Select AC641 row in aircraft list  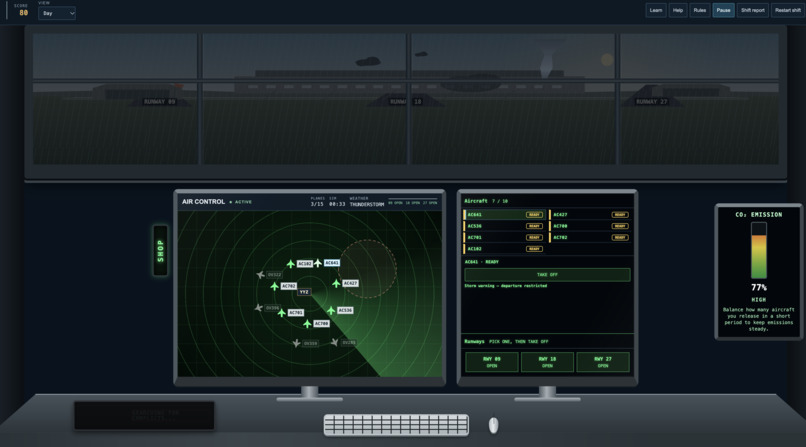pyautogui.click(x=504, y=215)
